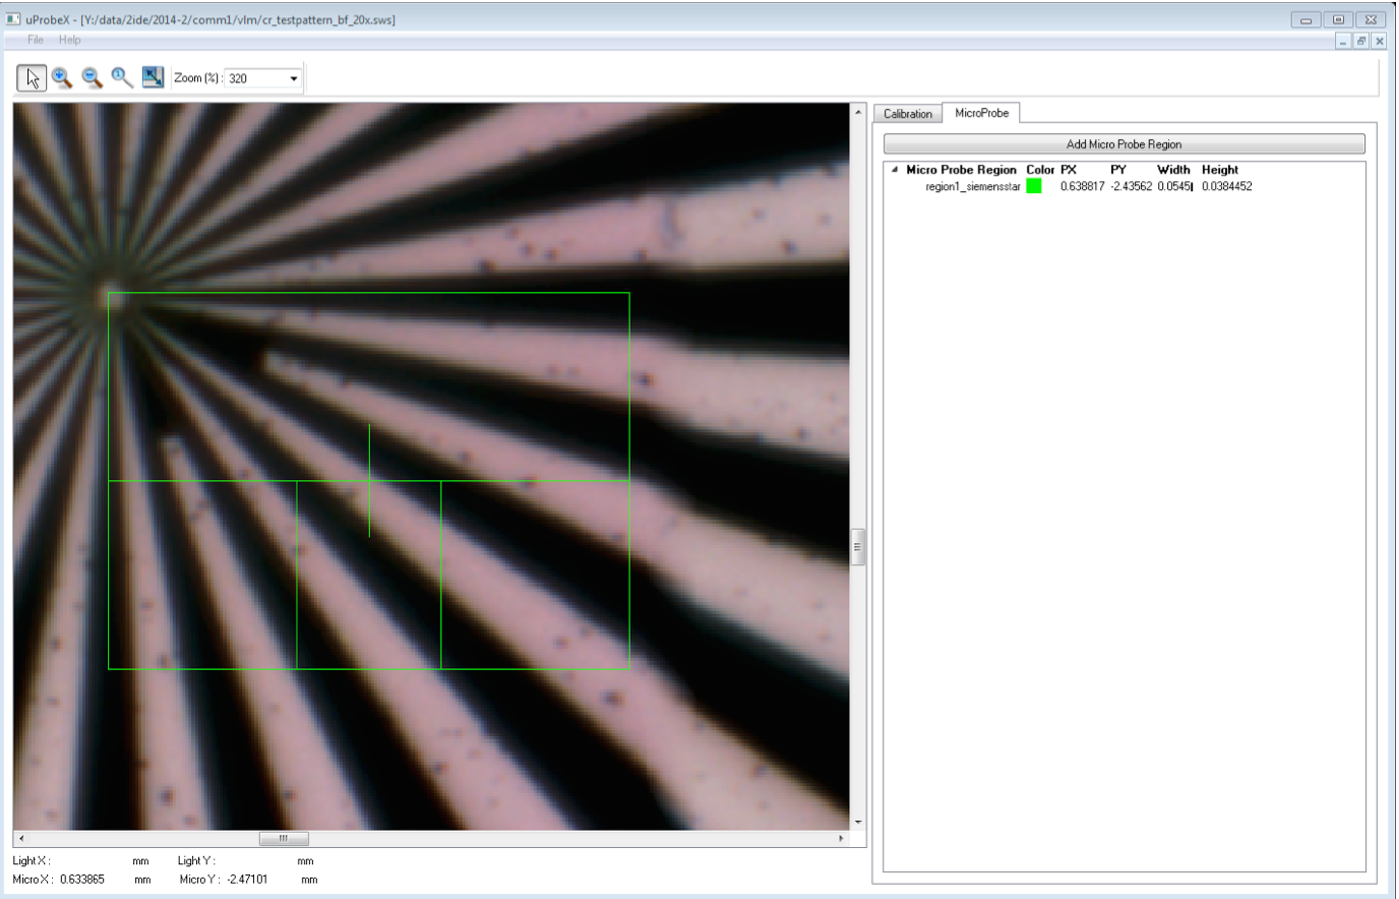Open the Zoom (%) dropdown
This screenshot has width=1399, height=899.
point(293,78)
